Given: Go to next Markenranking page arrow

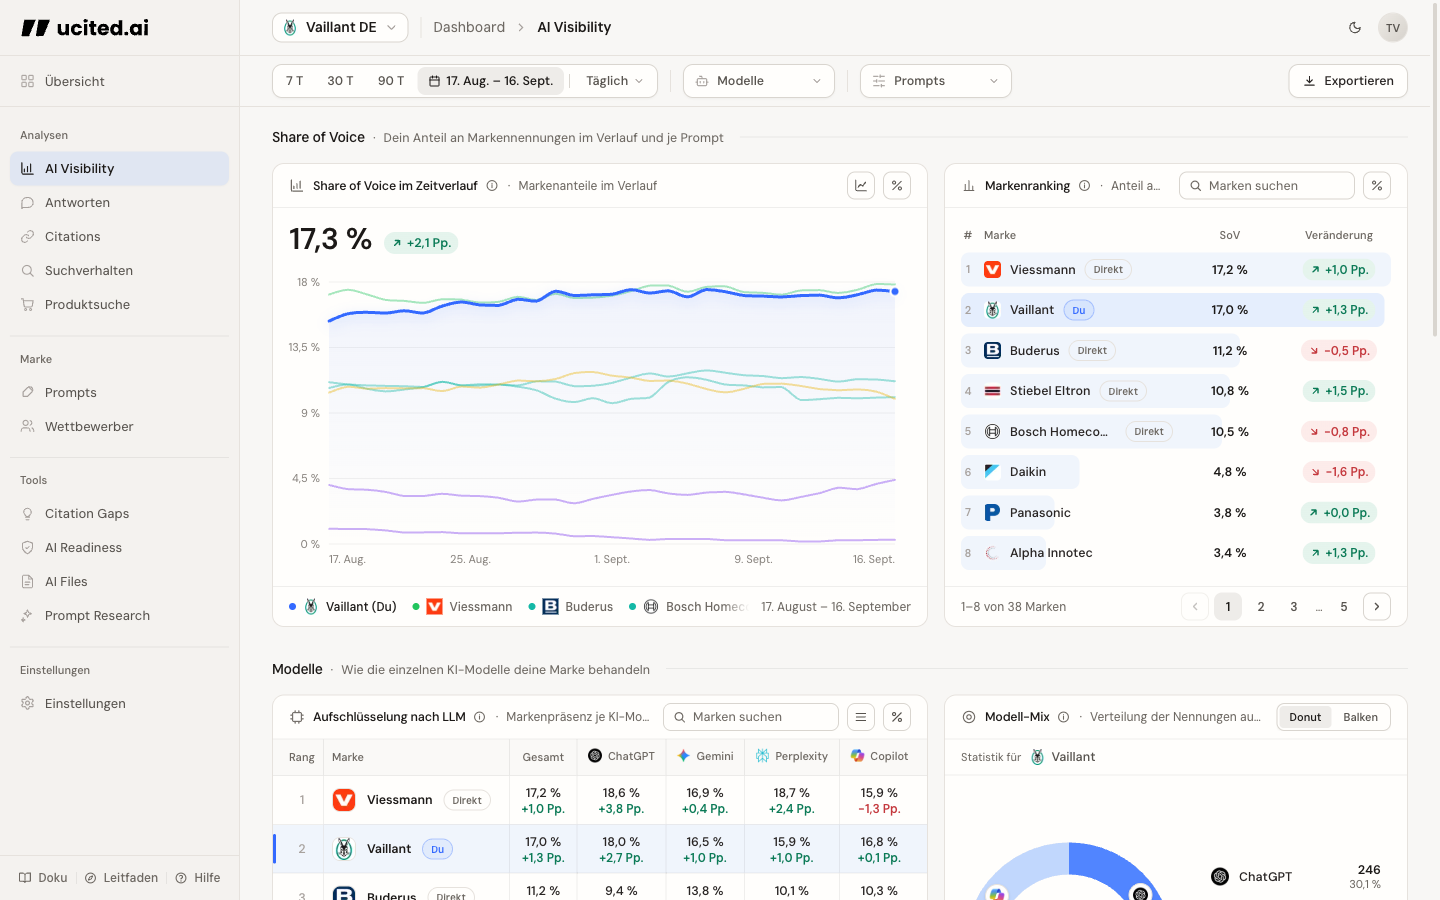Looking at the screenshot, I should tap(1377, 607).
